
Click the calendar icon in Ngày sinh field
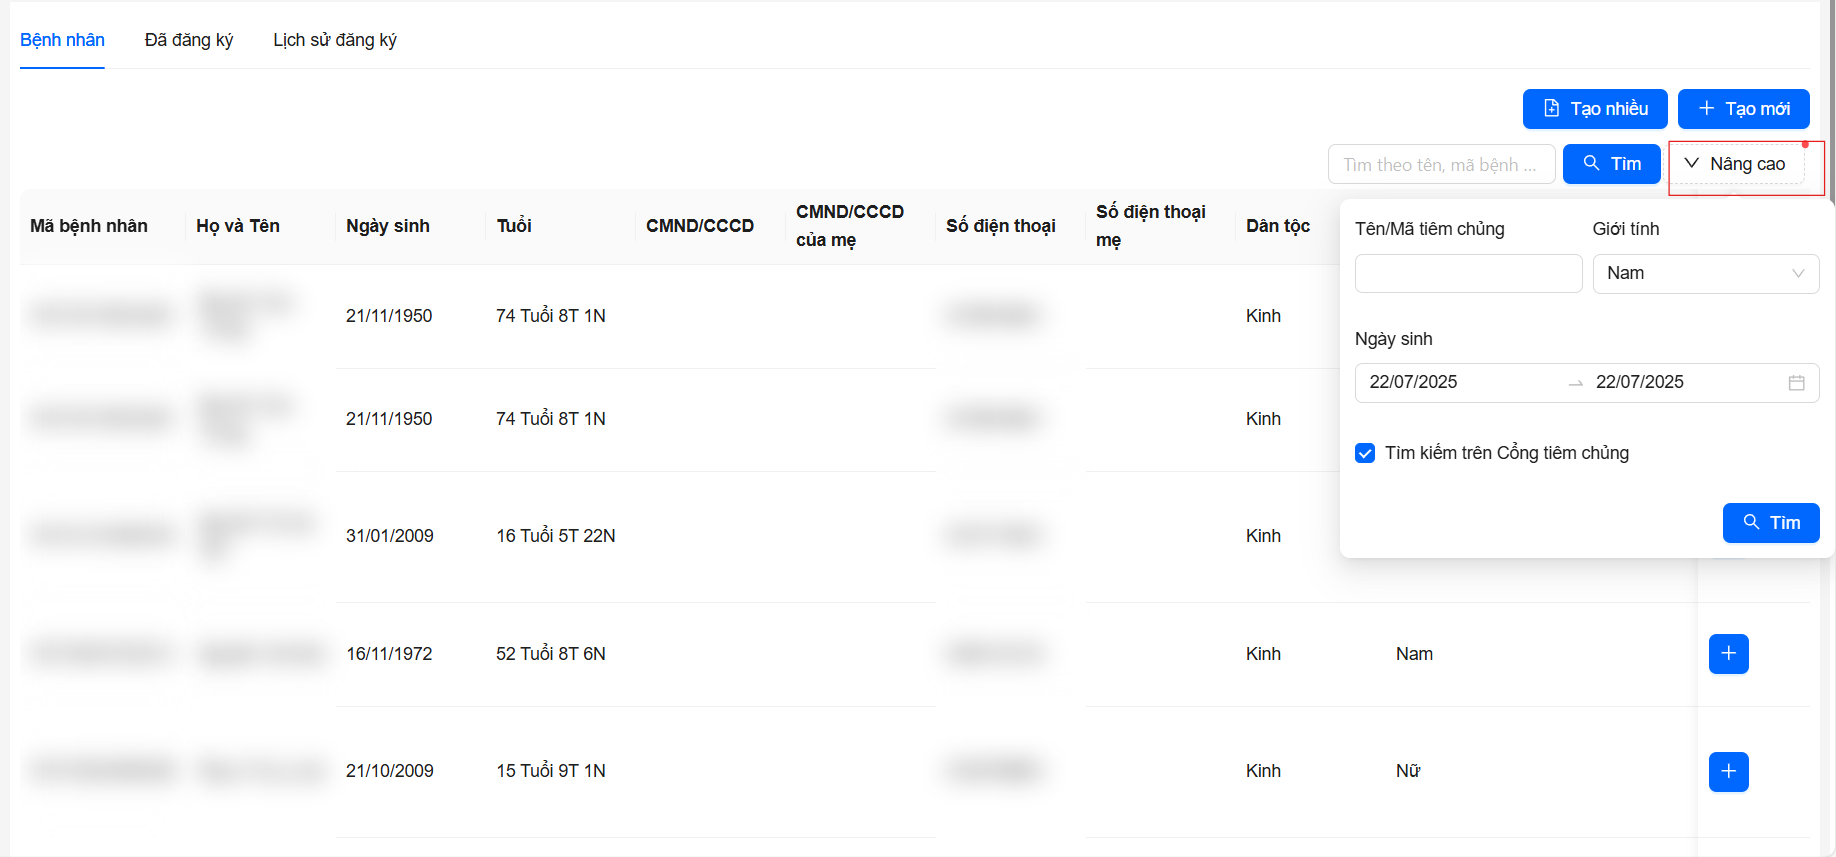pyautogui.click(x=1796, y=383)
